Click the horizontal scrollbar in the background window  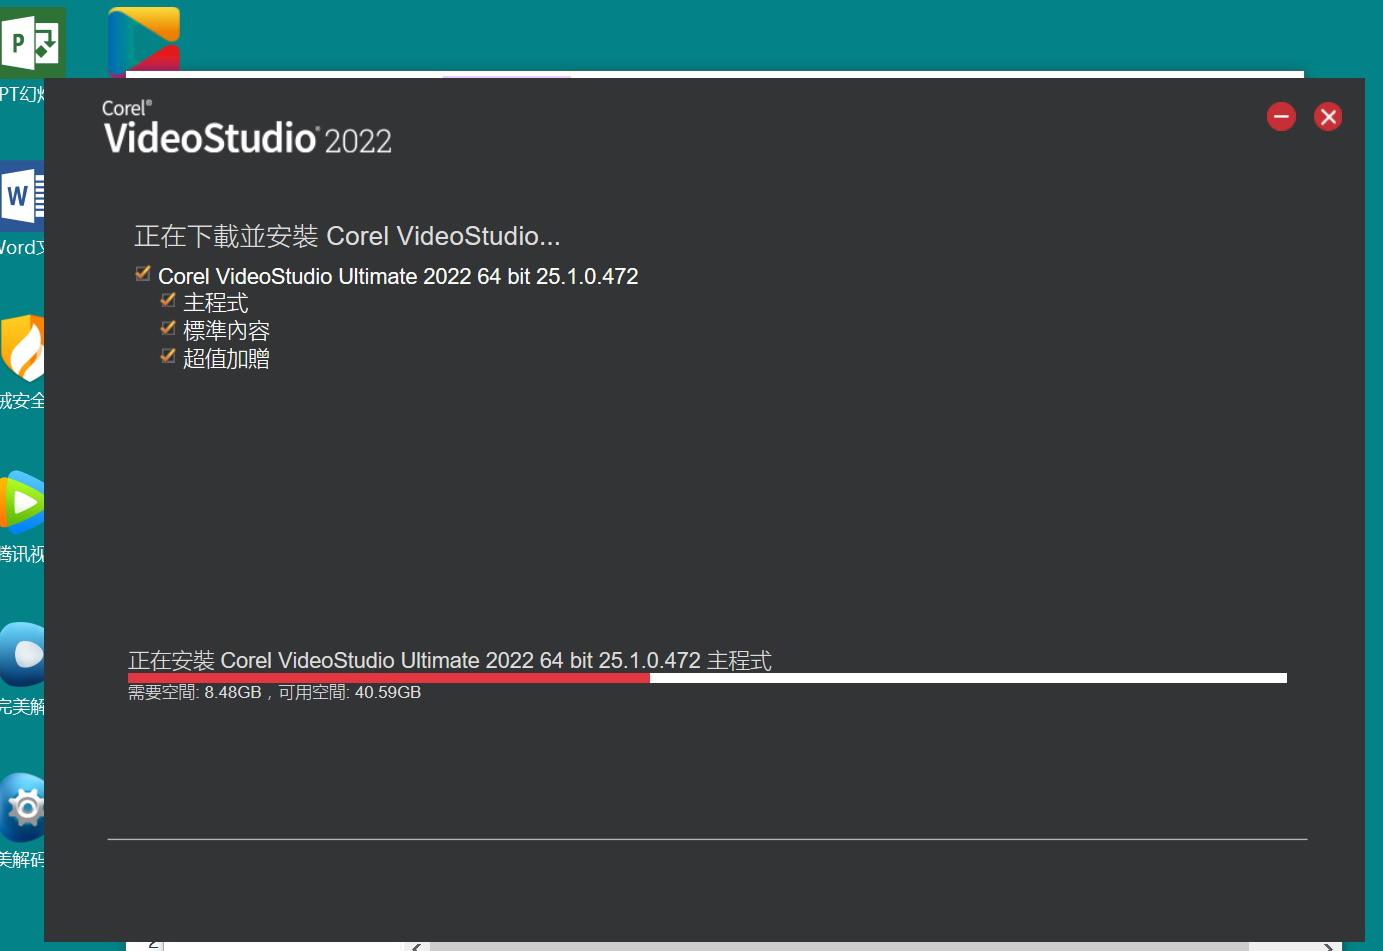pos(839,946)
